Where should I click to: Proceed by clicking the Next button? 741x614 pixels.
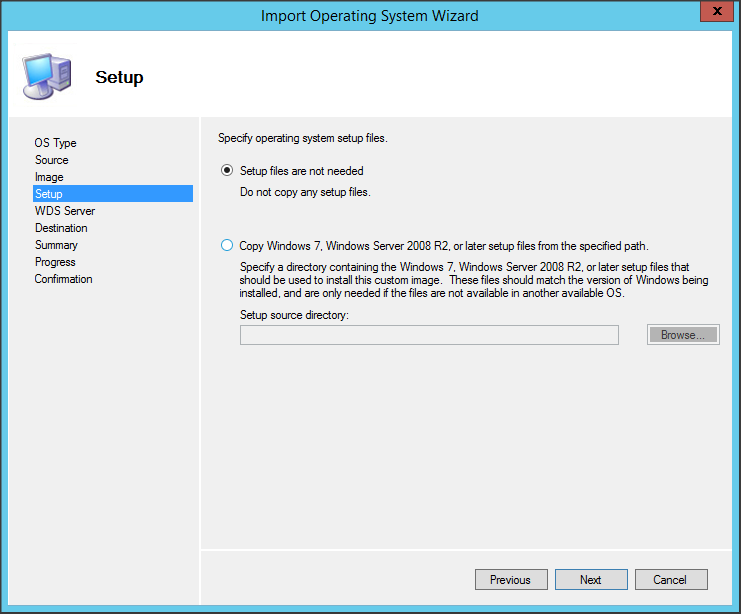590,580
